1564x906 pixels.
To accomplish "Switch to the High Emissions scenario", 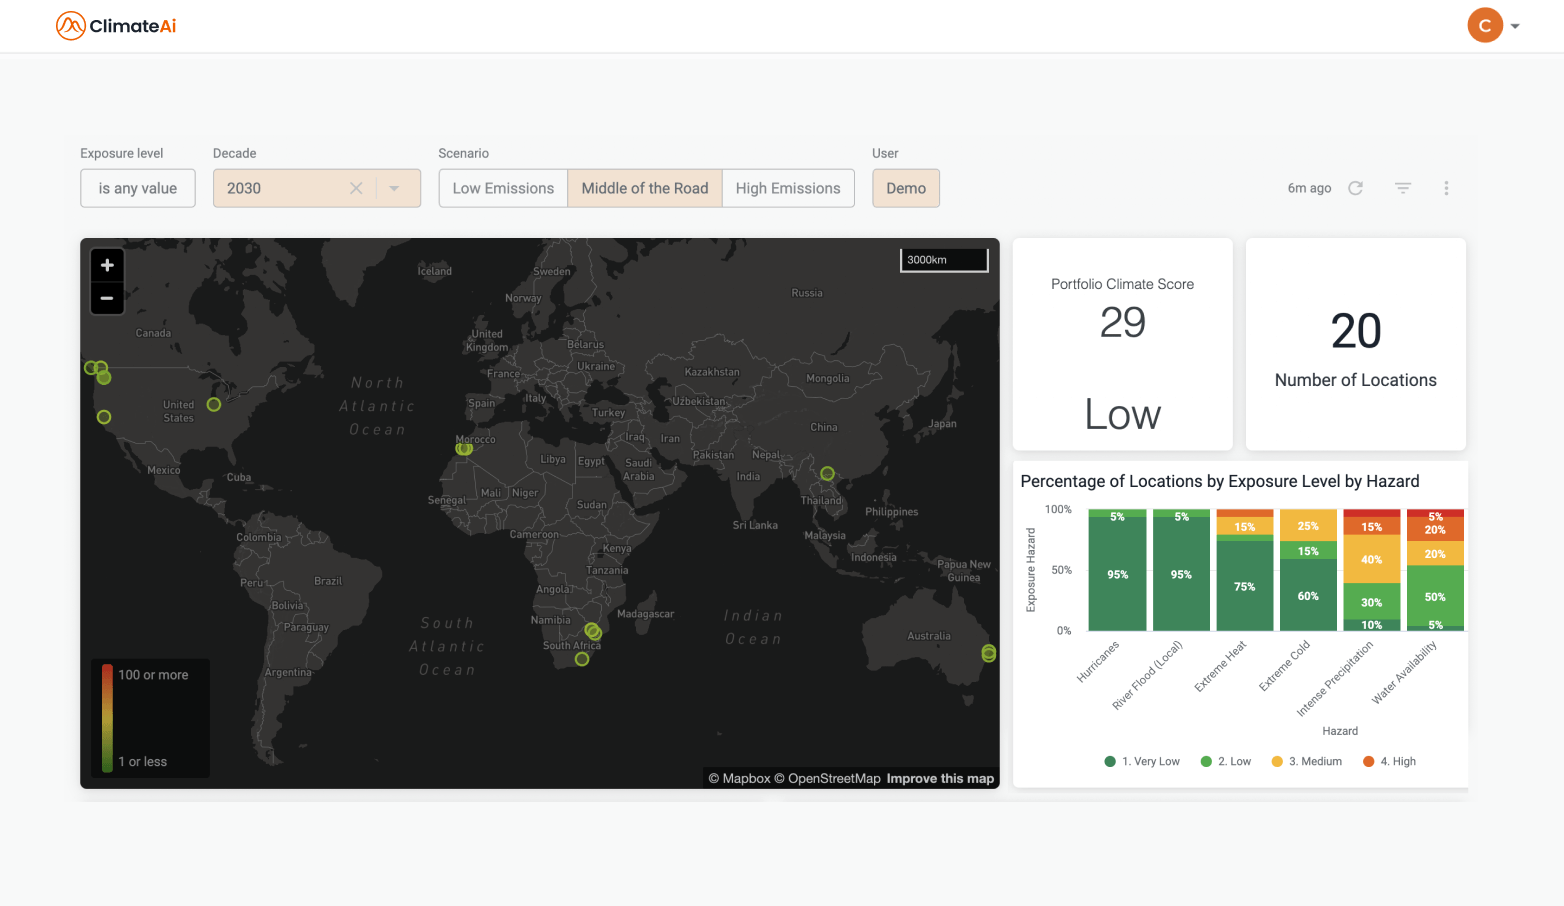I will tap(787, 188).
